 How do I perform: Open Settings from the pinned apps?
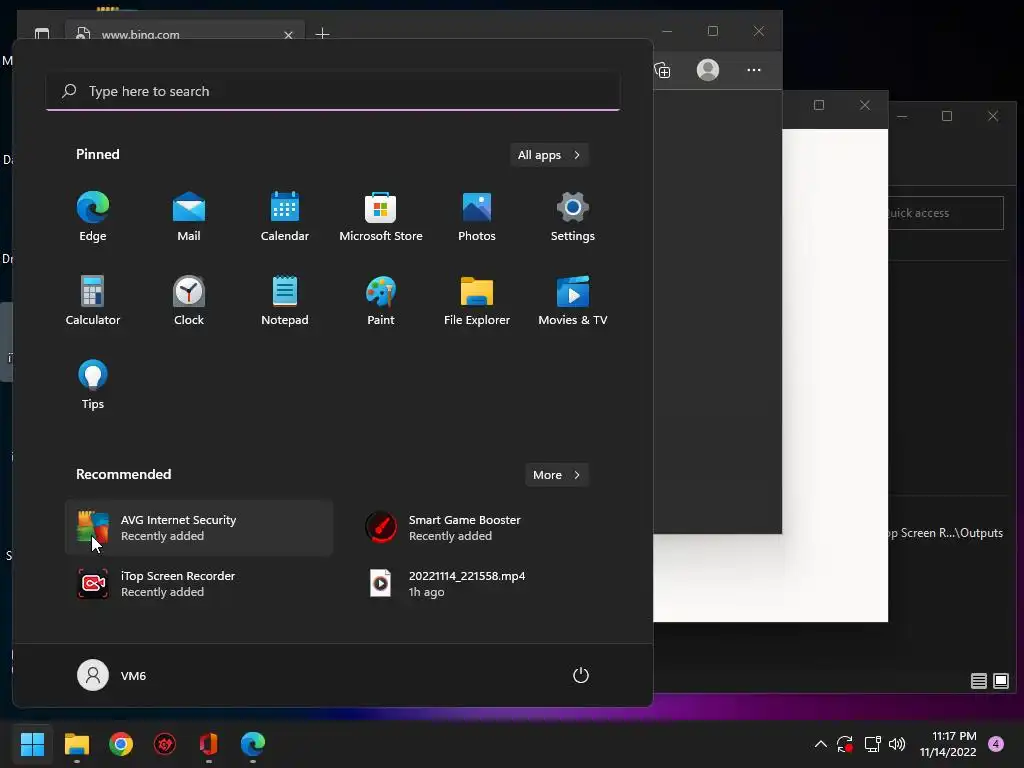click(573, 217)
